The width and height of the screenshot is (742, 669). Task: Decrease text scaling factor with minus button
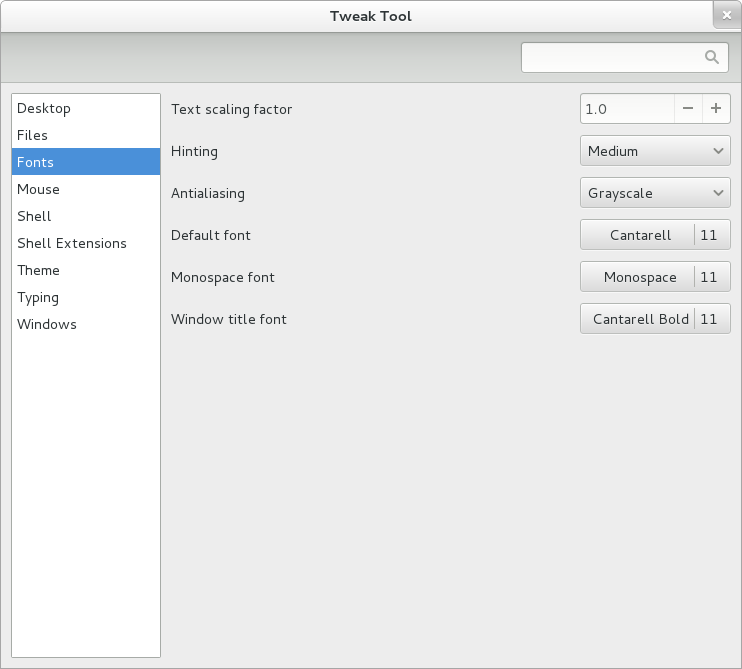(x=687, y=109)
